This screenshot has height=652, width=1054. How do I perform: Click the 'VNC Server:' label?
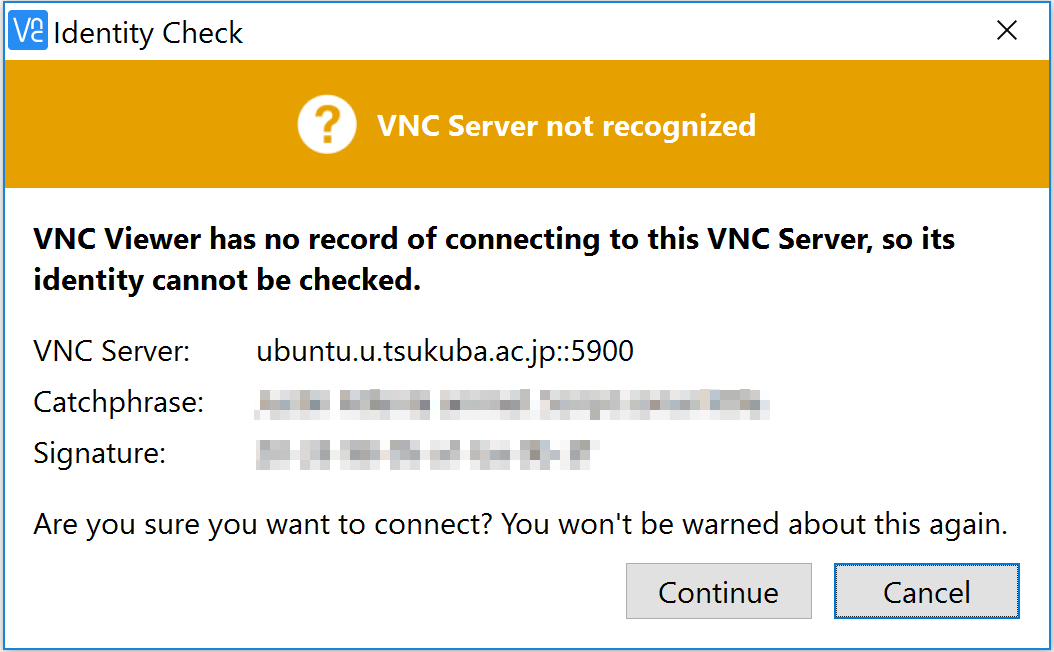pos(111,351)
